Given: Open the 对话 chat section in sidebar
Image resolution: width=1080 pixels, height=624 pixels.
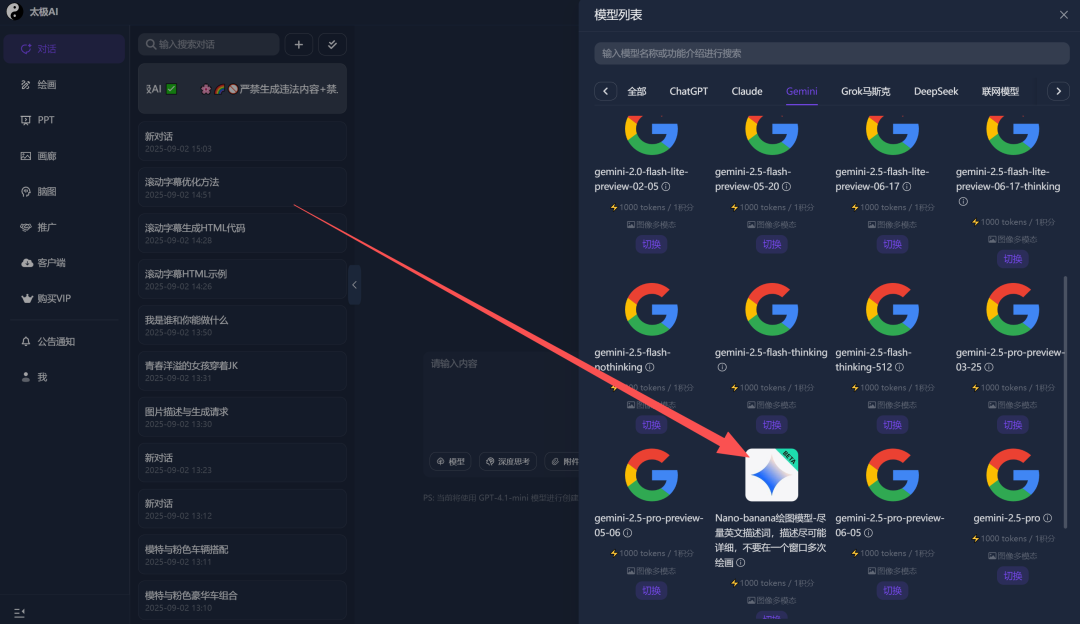Looking at the screenshot, I should (x=64, y=49).
